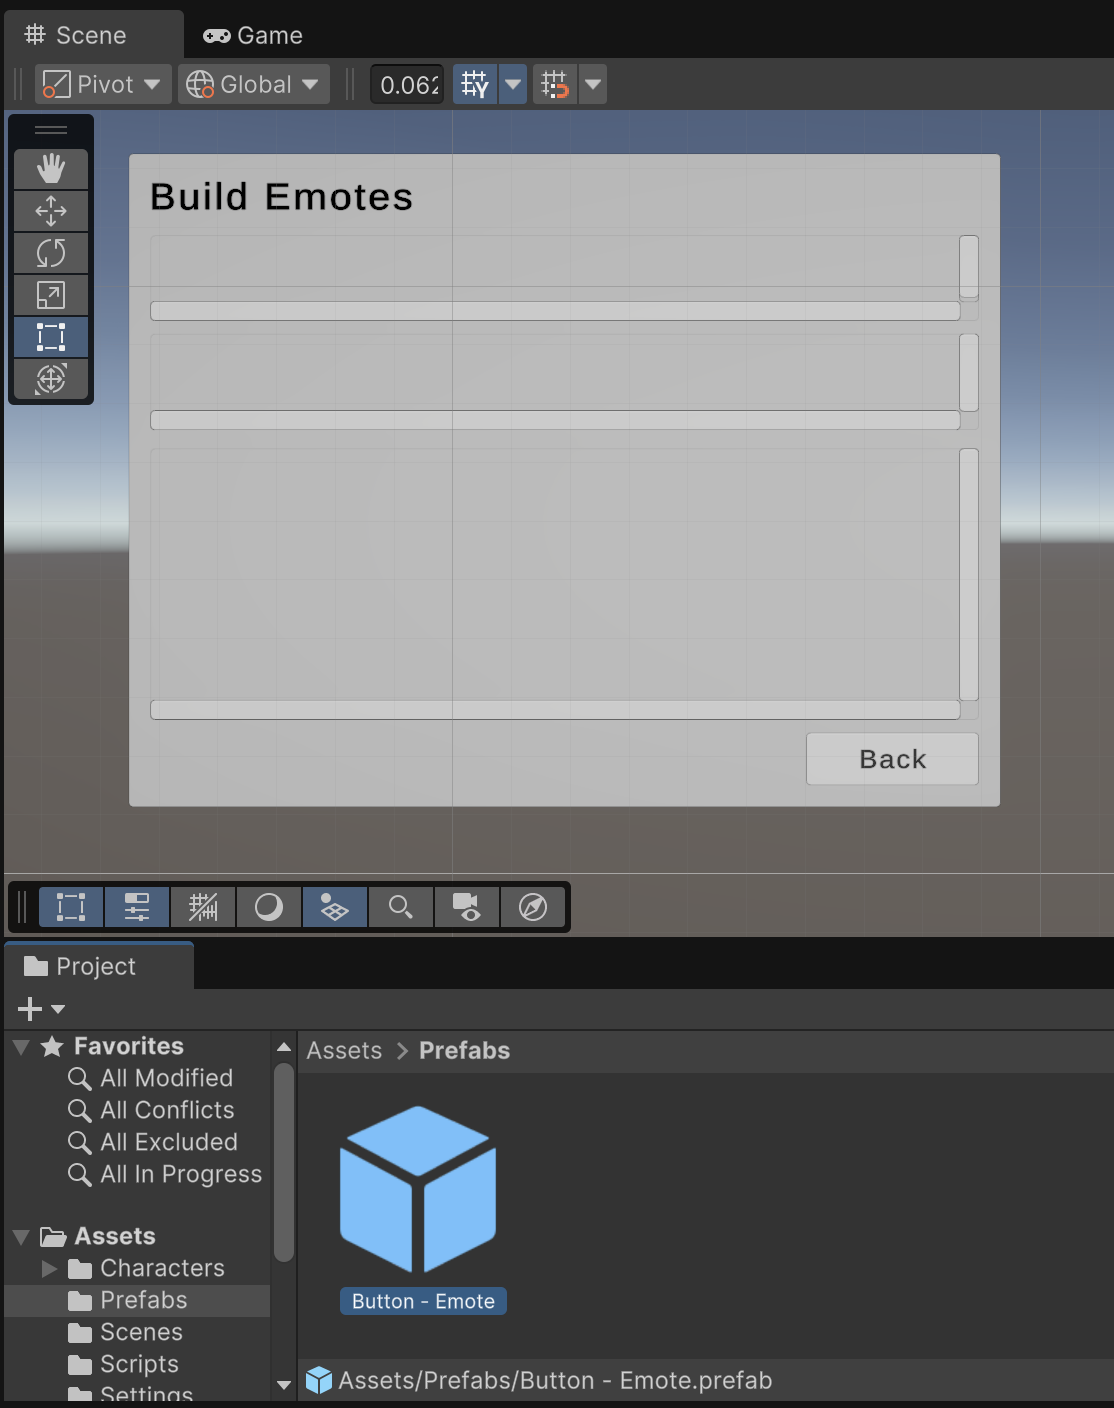Select the Rect tool

coord(51,337)
